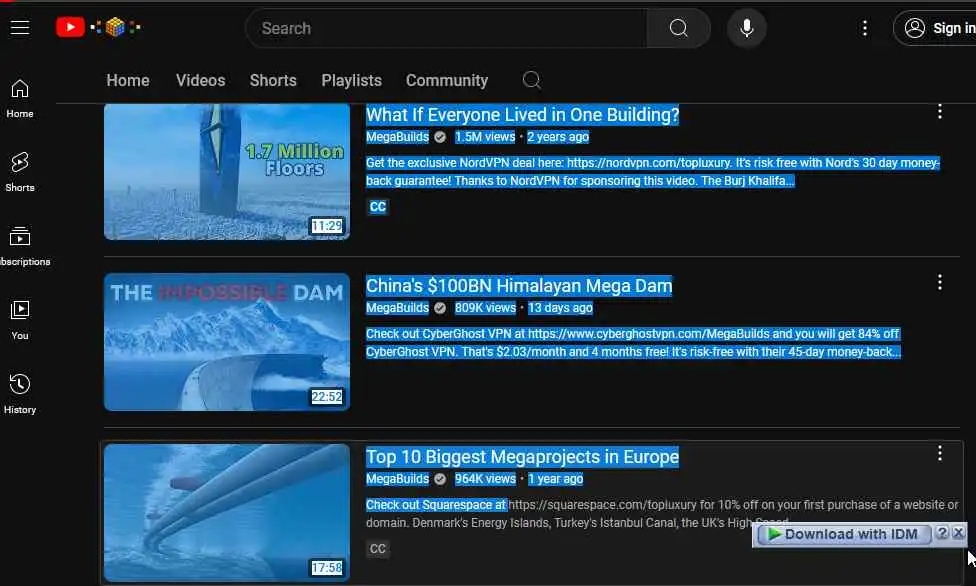Screen dimensions: 976x586
Task: Close the IDM download panel
Action: pyautogui.click(x=959, y=533)
